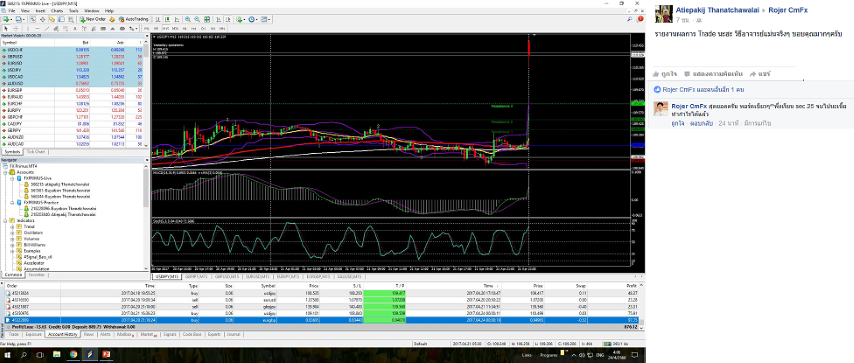Set timeframe to M30
This screenshot has width=854, height=363.
pyautogui.click(x=175, y=28)
